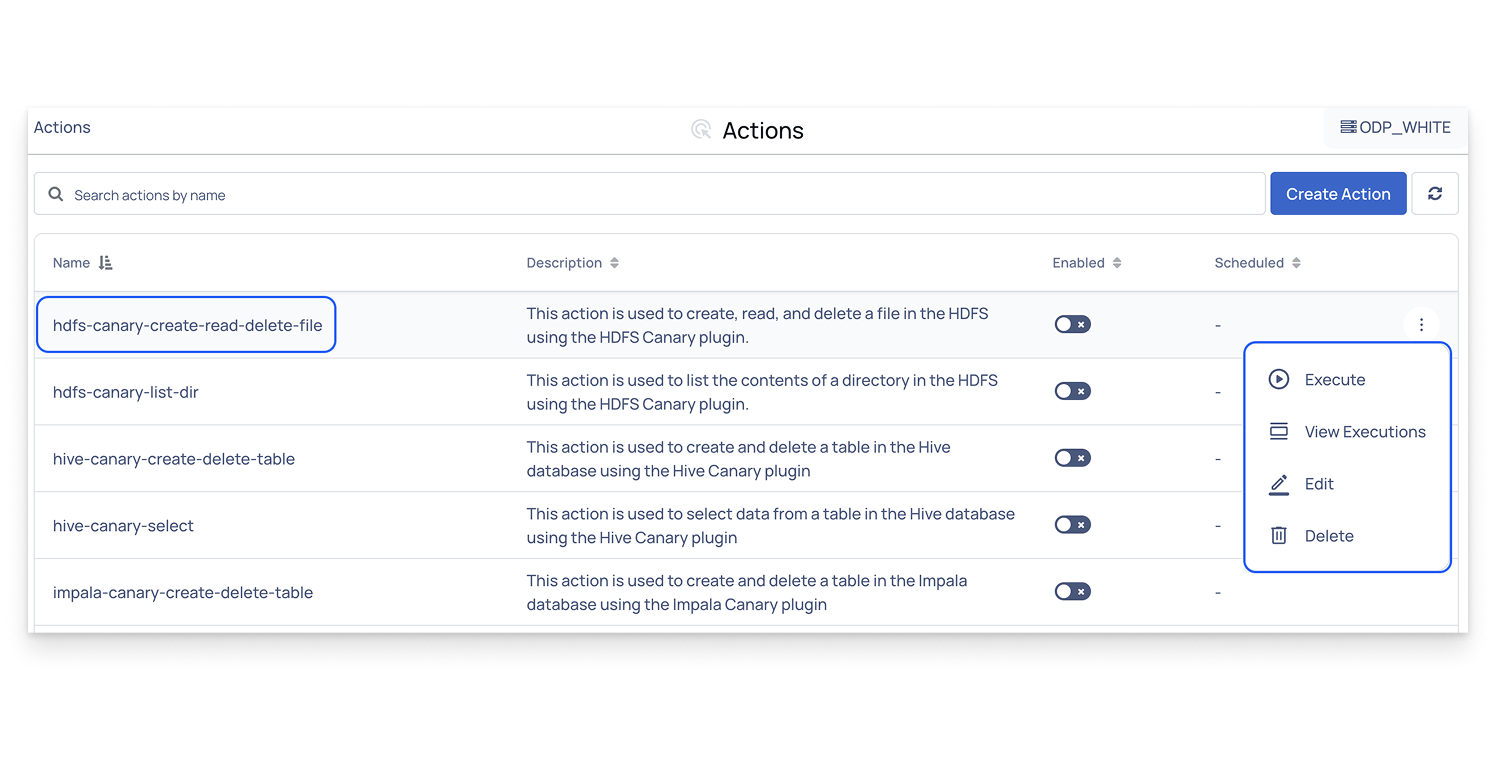Click the Execute play icon
This screenshot has height=774, width=1494.
[1278, 380]
